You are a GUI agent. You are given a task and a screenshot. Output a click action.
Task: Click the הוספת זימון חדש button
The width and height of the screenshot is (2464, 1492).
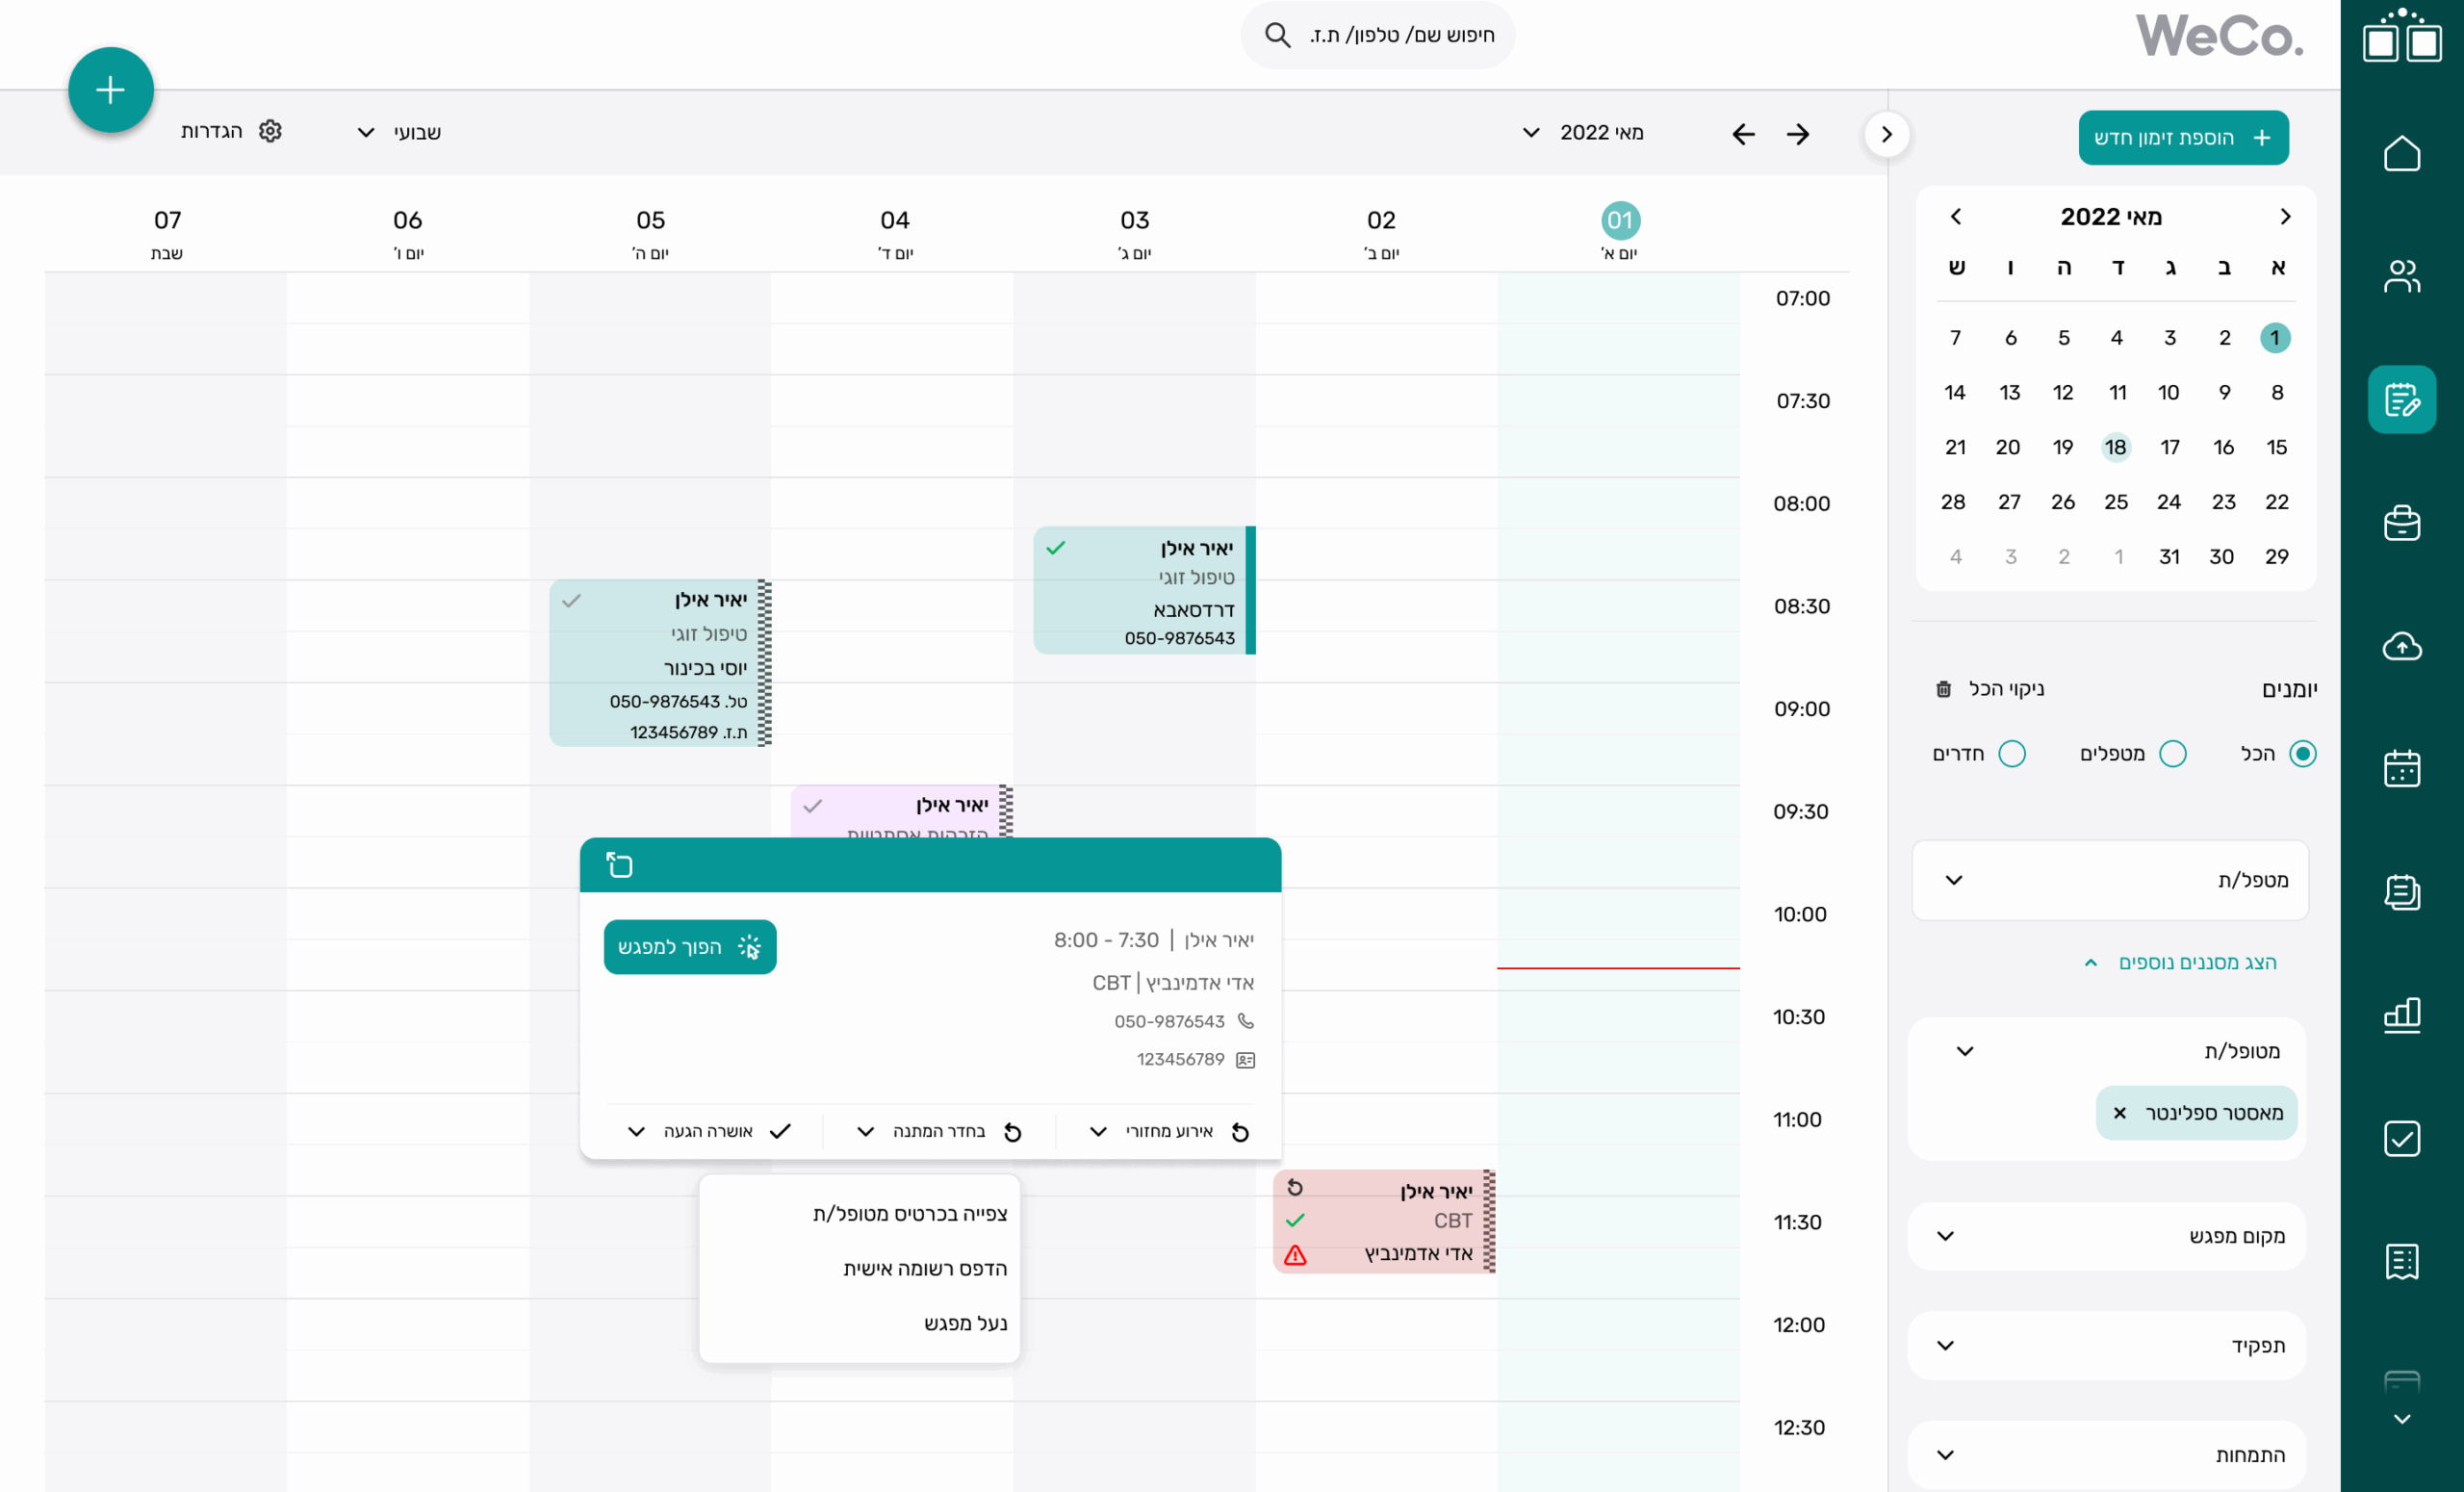point(2183,138)
